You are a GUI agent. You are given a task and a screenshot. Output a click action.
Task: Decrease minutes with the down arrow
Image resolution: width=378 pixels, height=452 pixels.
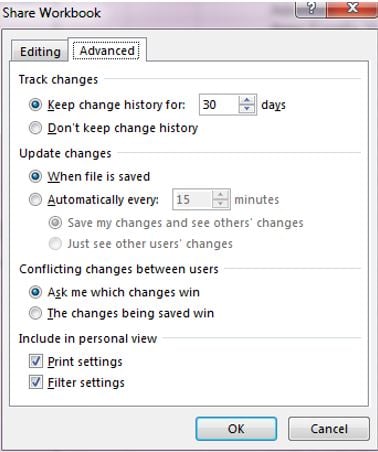tap(220, 204)
